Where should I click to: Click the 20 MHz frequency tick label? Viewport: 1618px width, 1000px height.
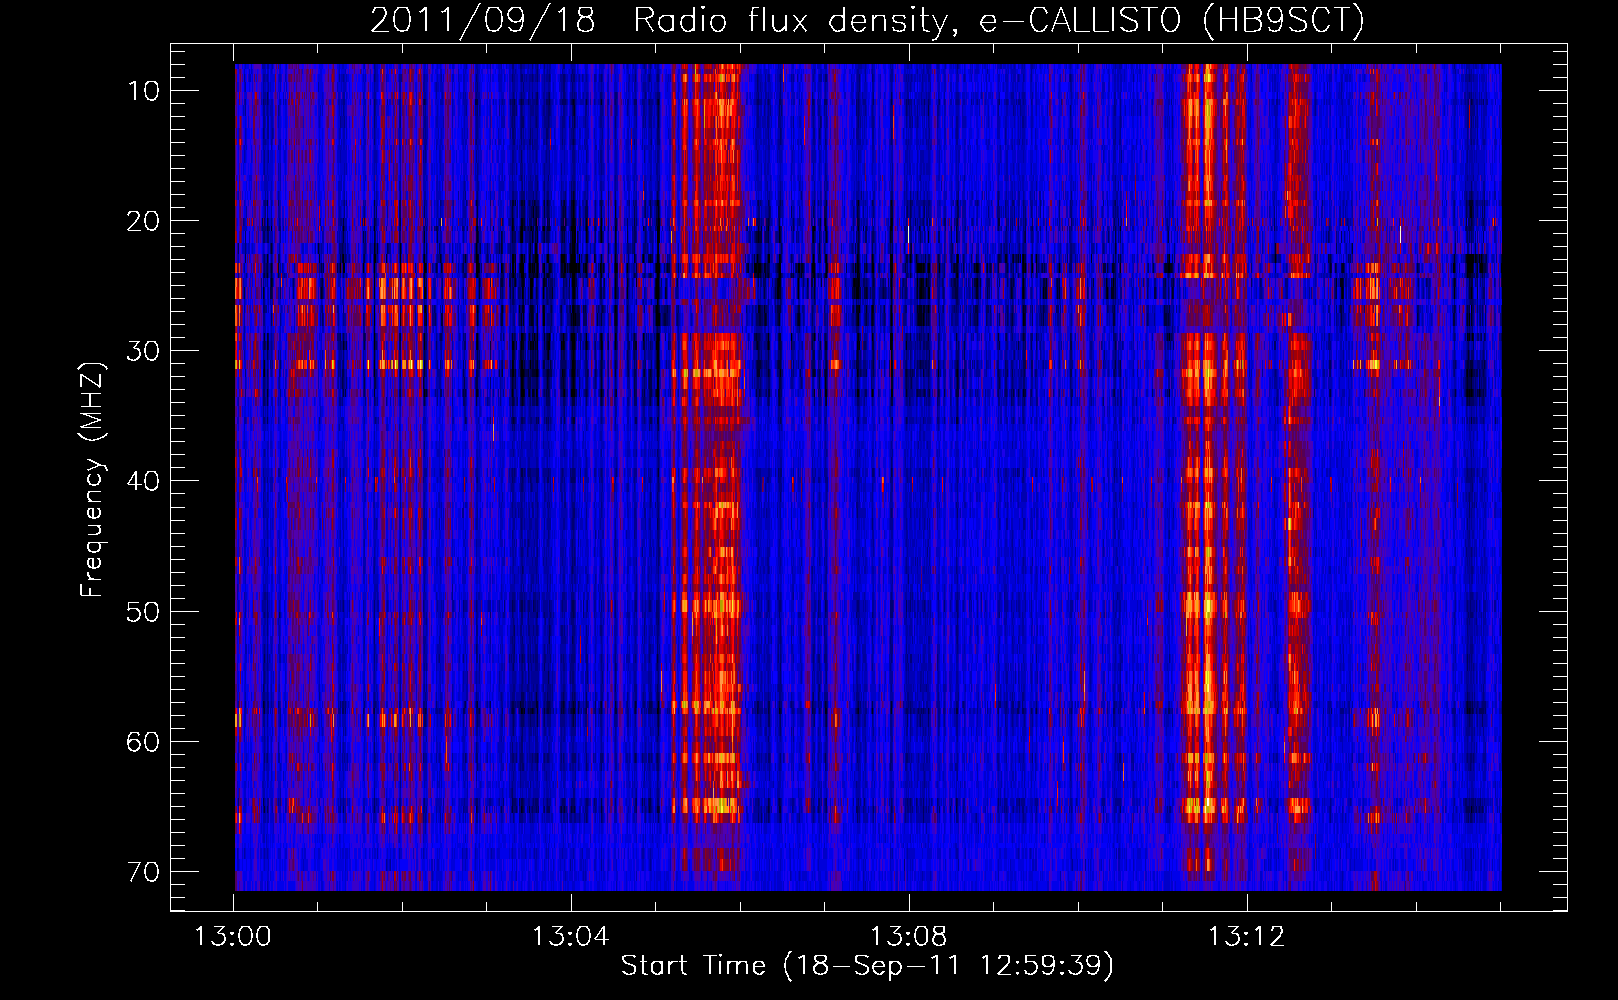tap(143, 221)
